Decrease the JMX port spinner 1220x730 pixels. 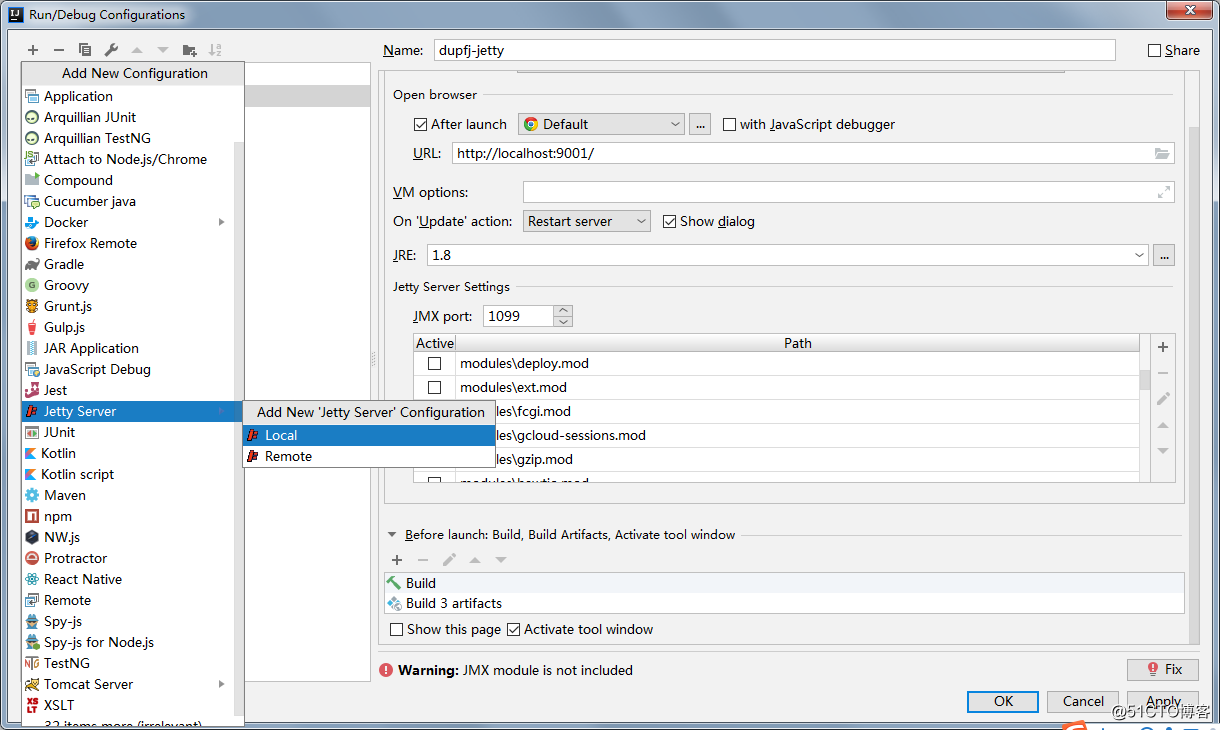(x=563, y=321)
